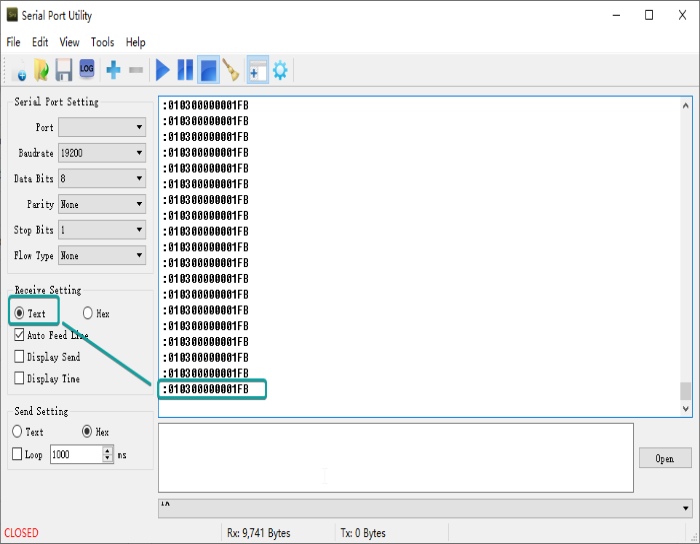Enable the Display Time checkbox
The height and width of the screenshot is (544, 700).
(x=20, y=379)
